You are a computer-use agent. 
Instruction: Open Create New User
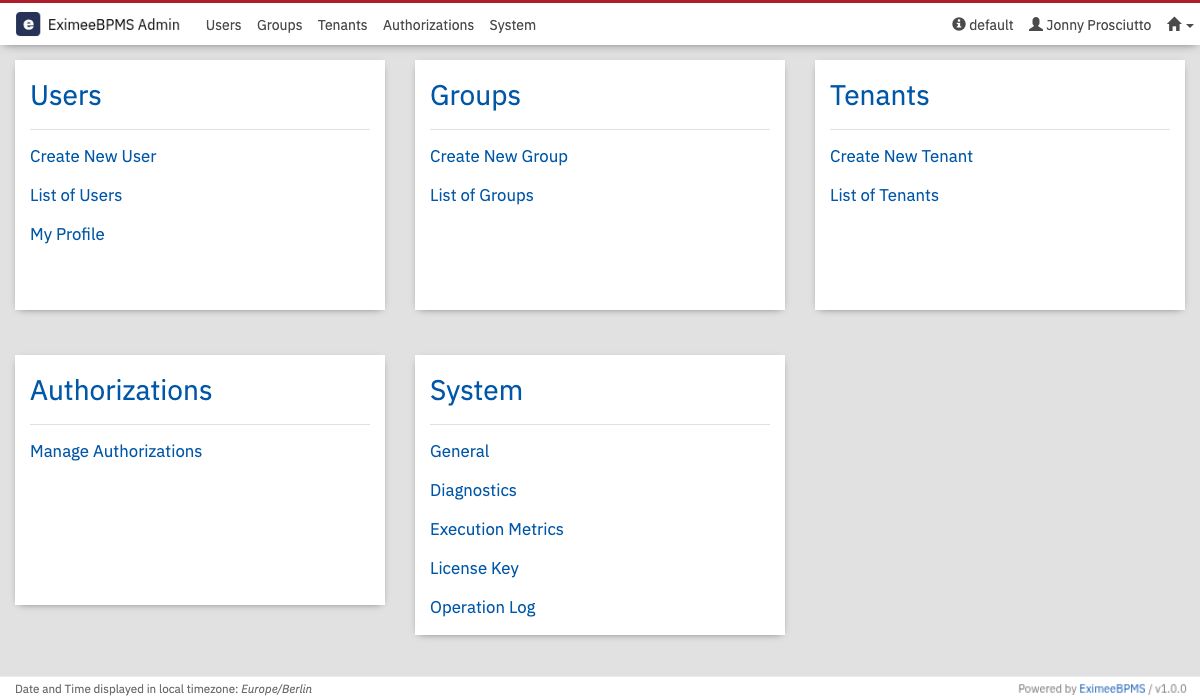click(93, 156)
